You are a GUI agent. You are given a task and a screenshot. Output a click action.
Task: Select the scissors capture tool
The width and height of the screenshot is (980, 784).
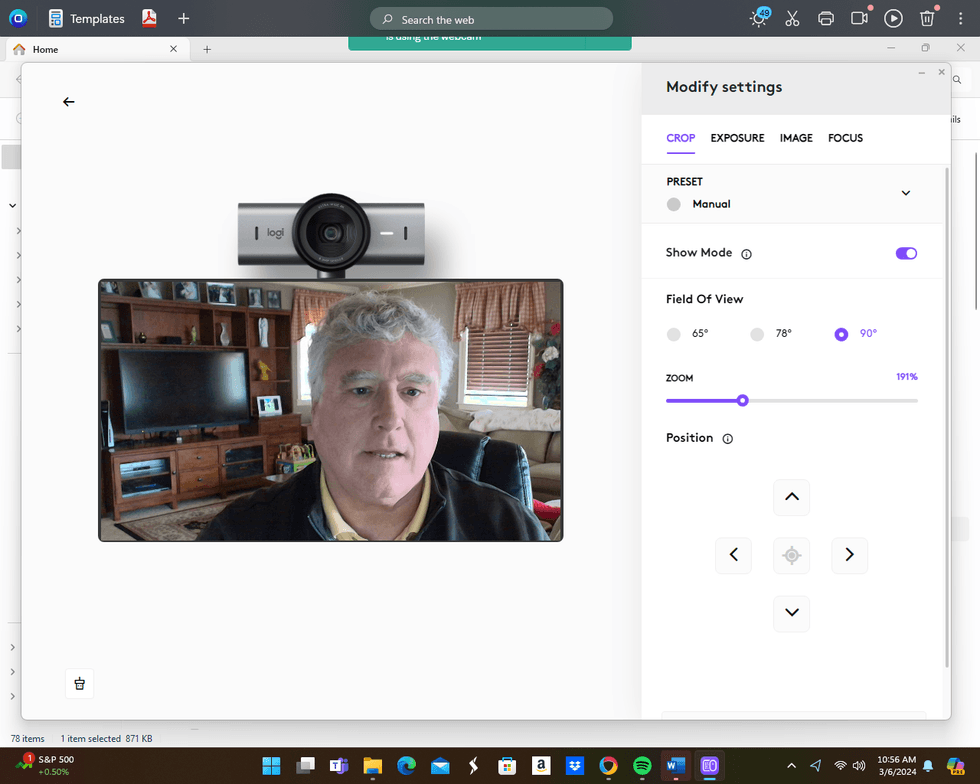(792, 18)
